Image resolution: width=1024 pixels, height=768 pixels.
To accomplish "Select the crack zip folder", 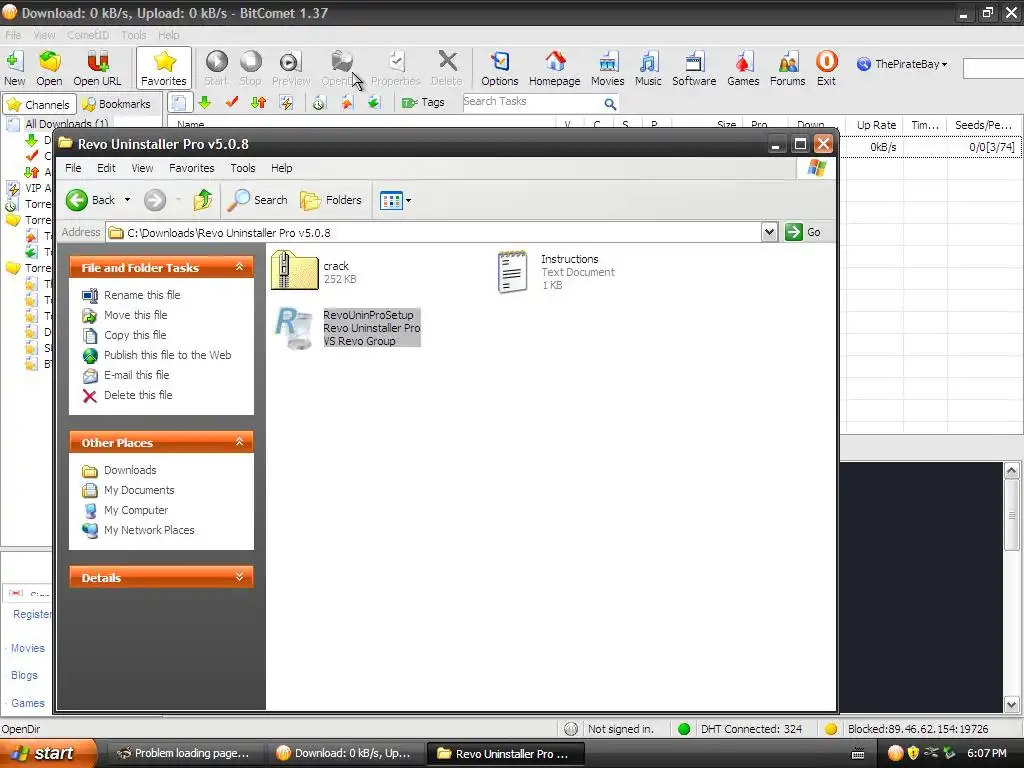I will (314, 271).
